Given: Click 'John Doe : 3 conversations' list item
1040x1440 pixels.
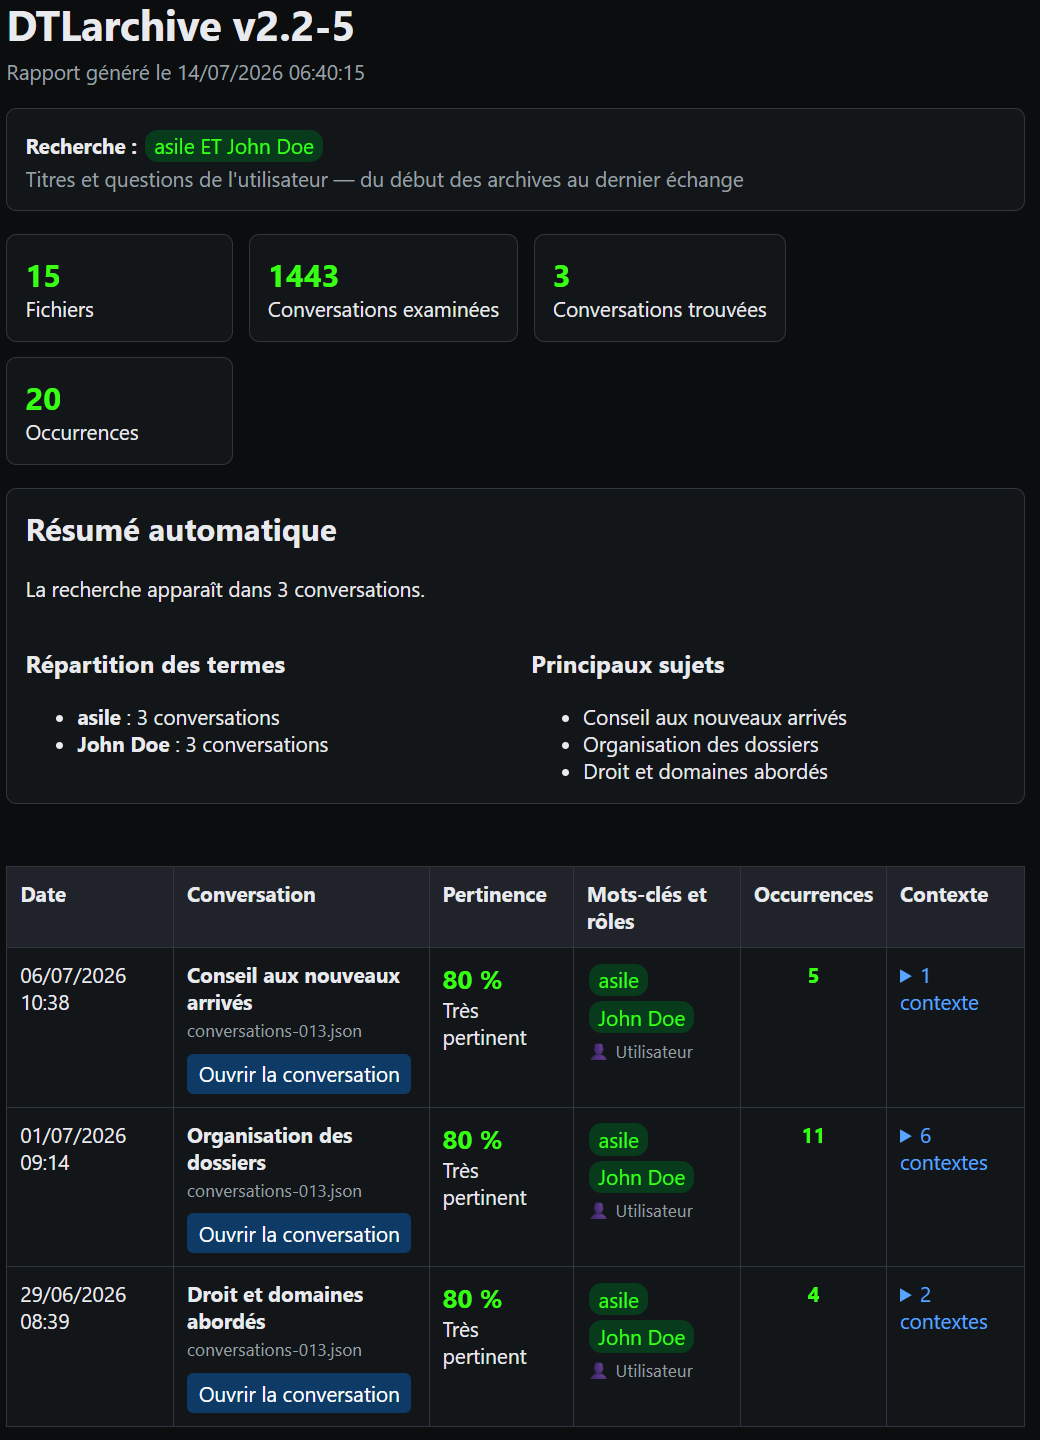Looking at the screenshot, I should [x=203, y=745].
